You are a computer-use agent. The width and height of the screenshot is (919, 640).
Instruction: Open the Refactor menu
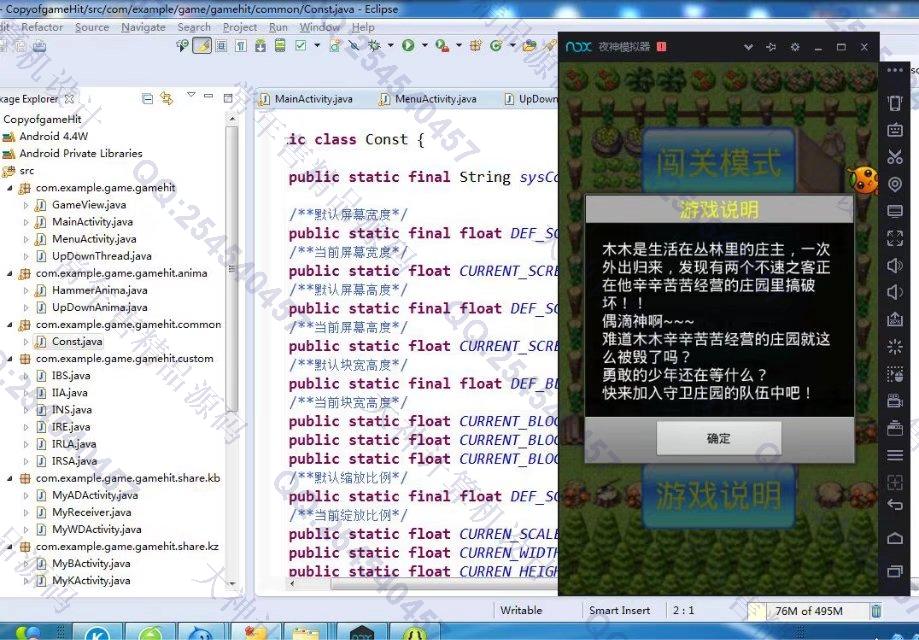[x=42, y=27]
